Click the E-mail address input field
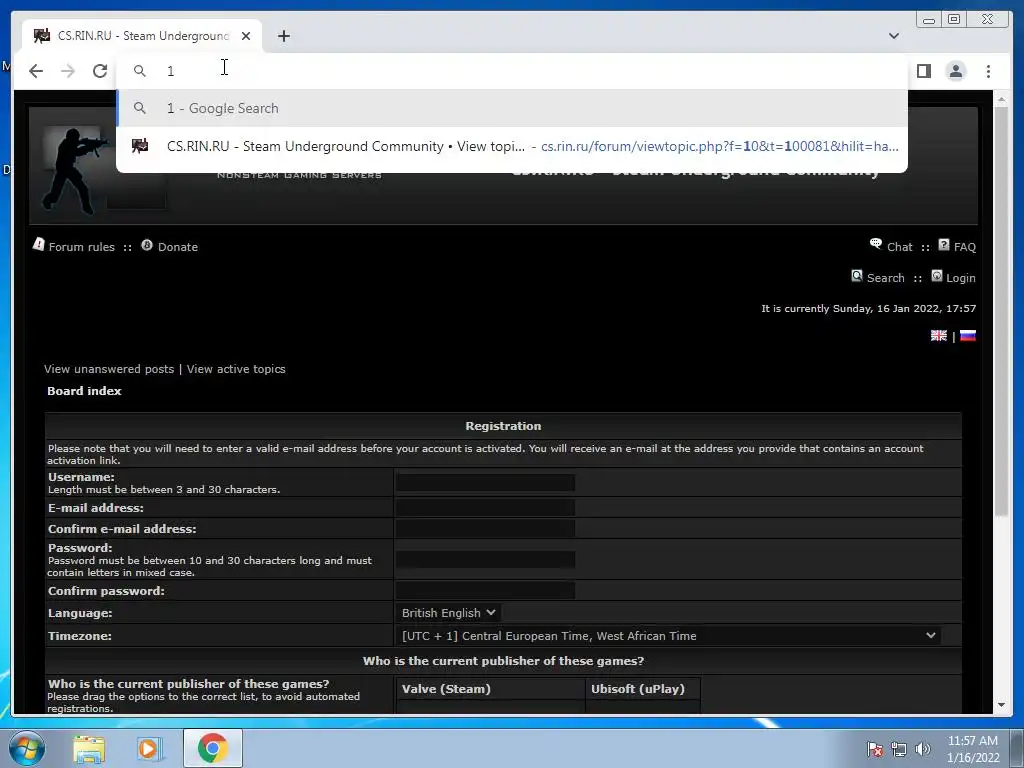The width and height of the screenshot is (1024, 768). click(485, 507)
